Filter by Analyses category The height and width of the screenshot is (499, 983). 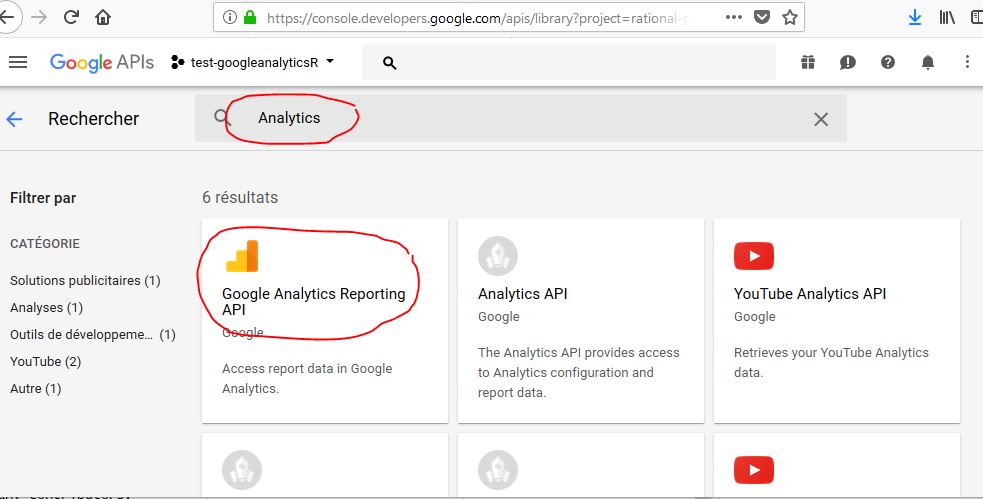click(x=46, y=307)
